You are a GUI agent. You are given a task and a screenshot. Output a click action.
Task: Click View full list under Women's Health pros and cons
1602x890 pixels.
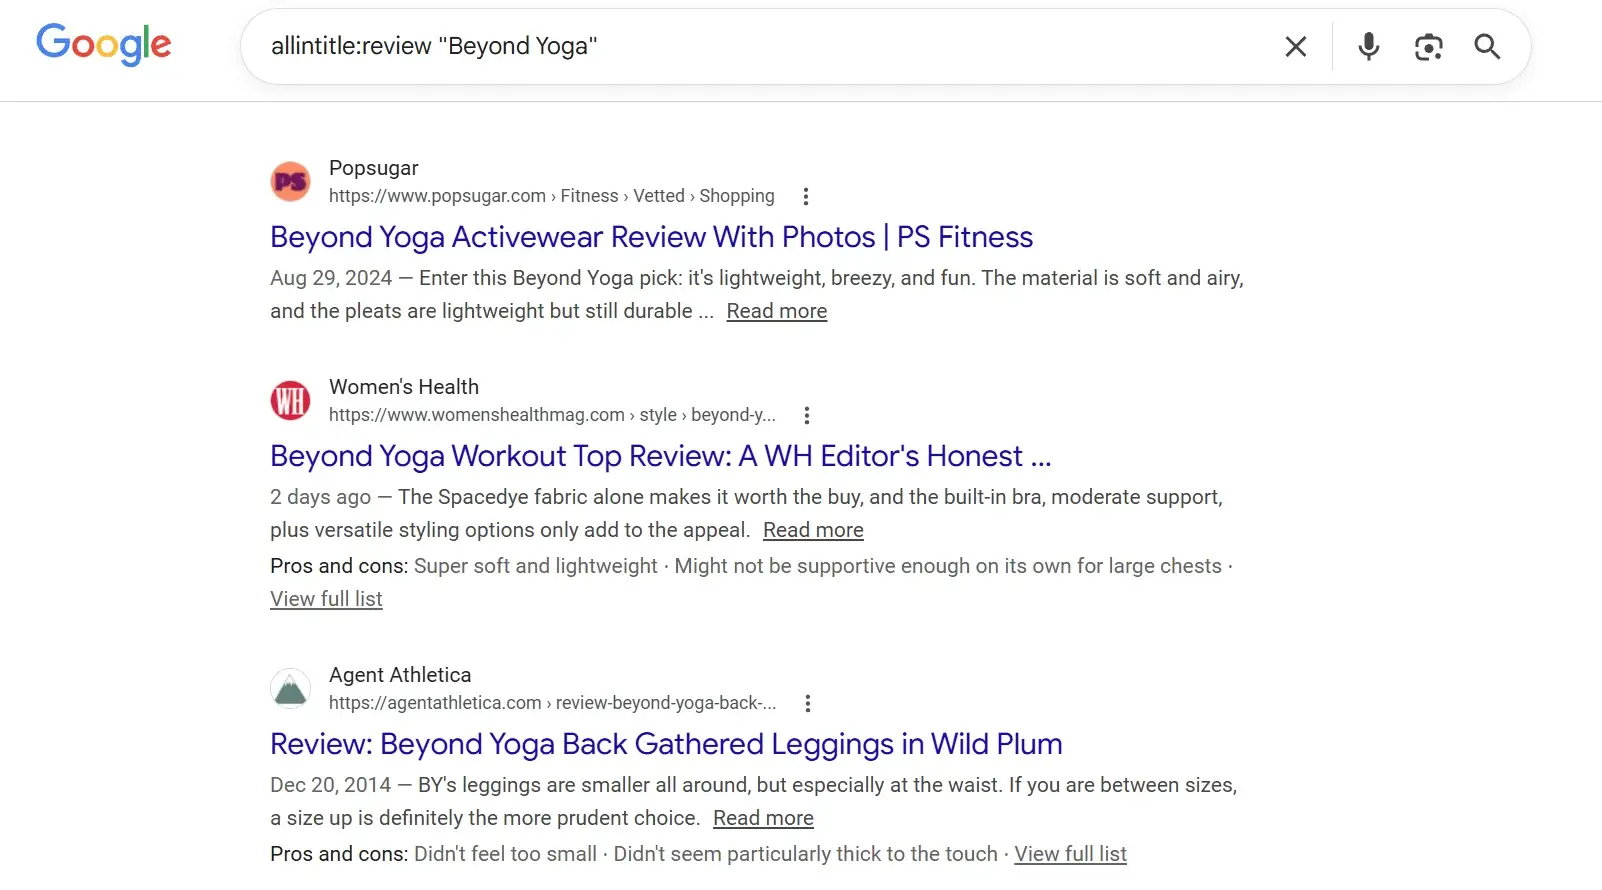pos(326,598)
